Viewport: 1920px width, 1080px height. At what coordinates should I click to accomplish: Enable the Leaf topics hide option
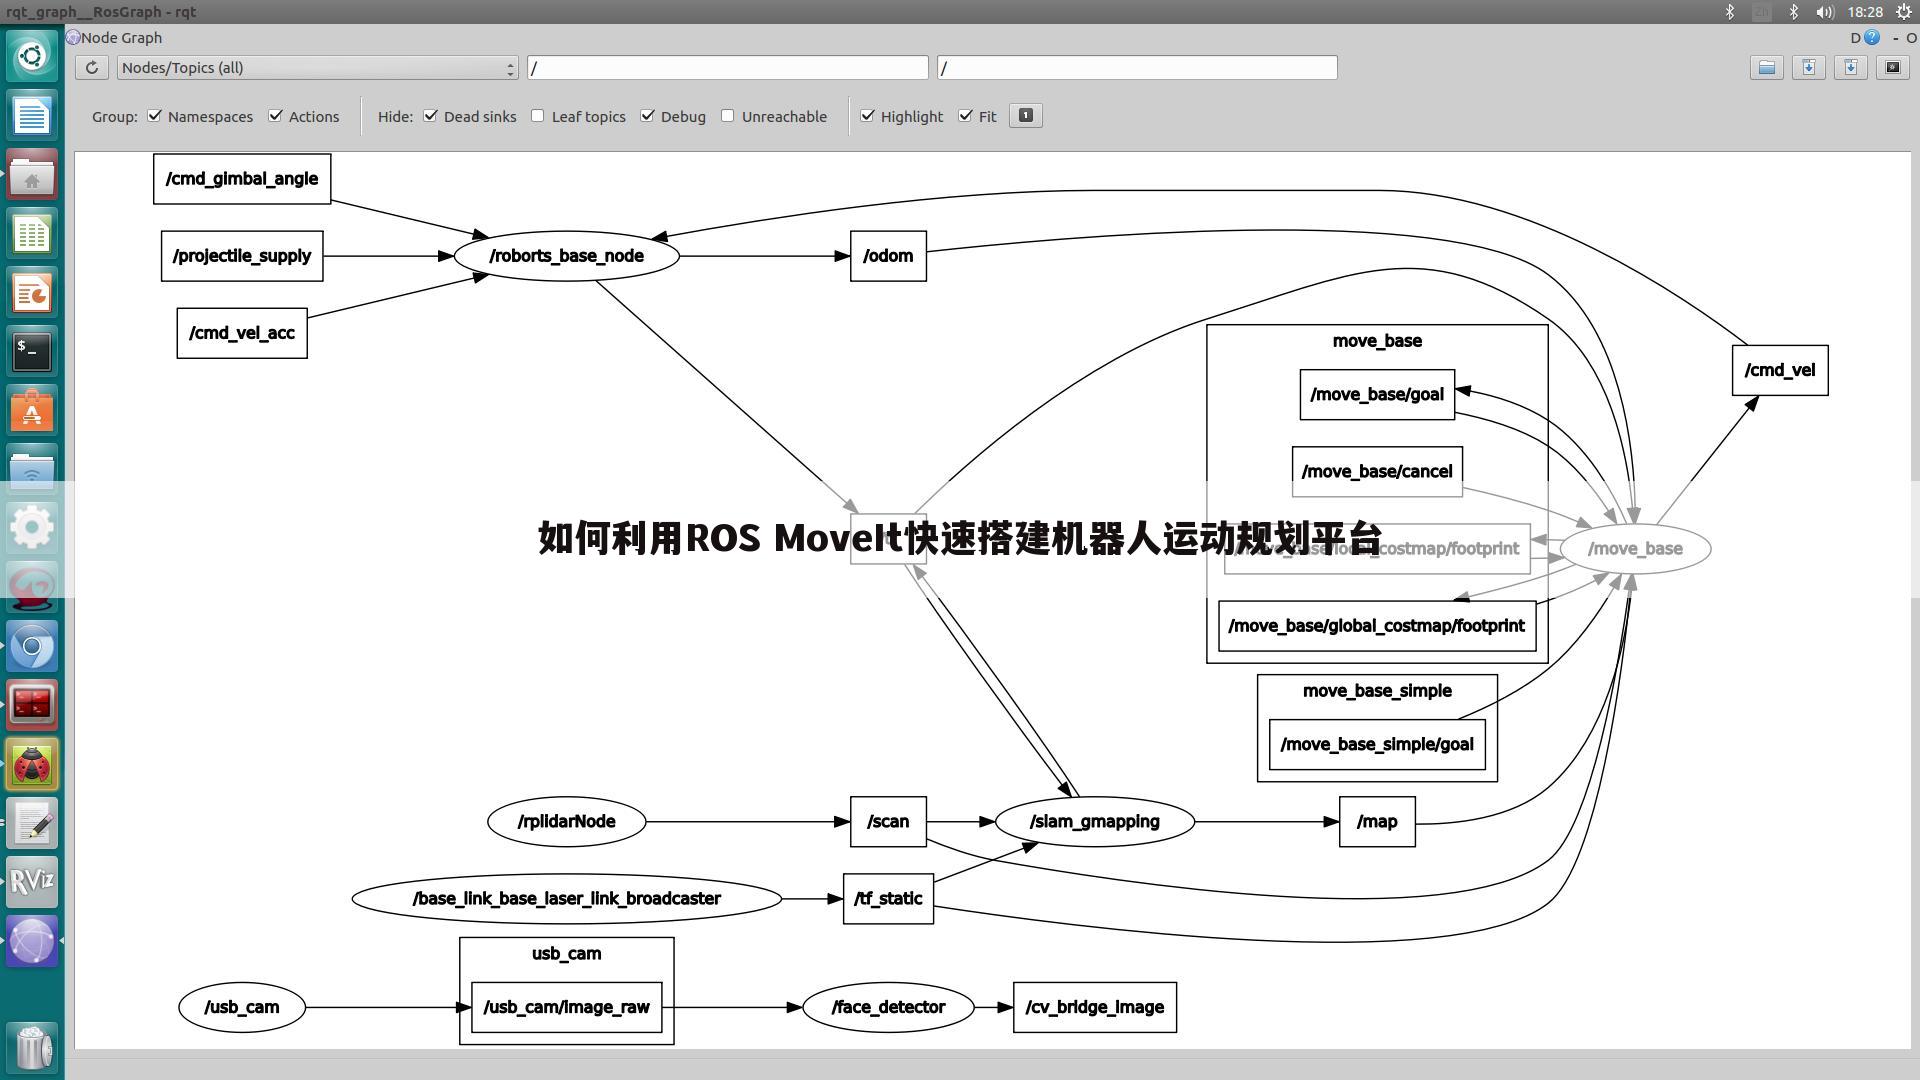537,116
